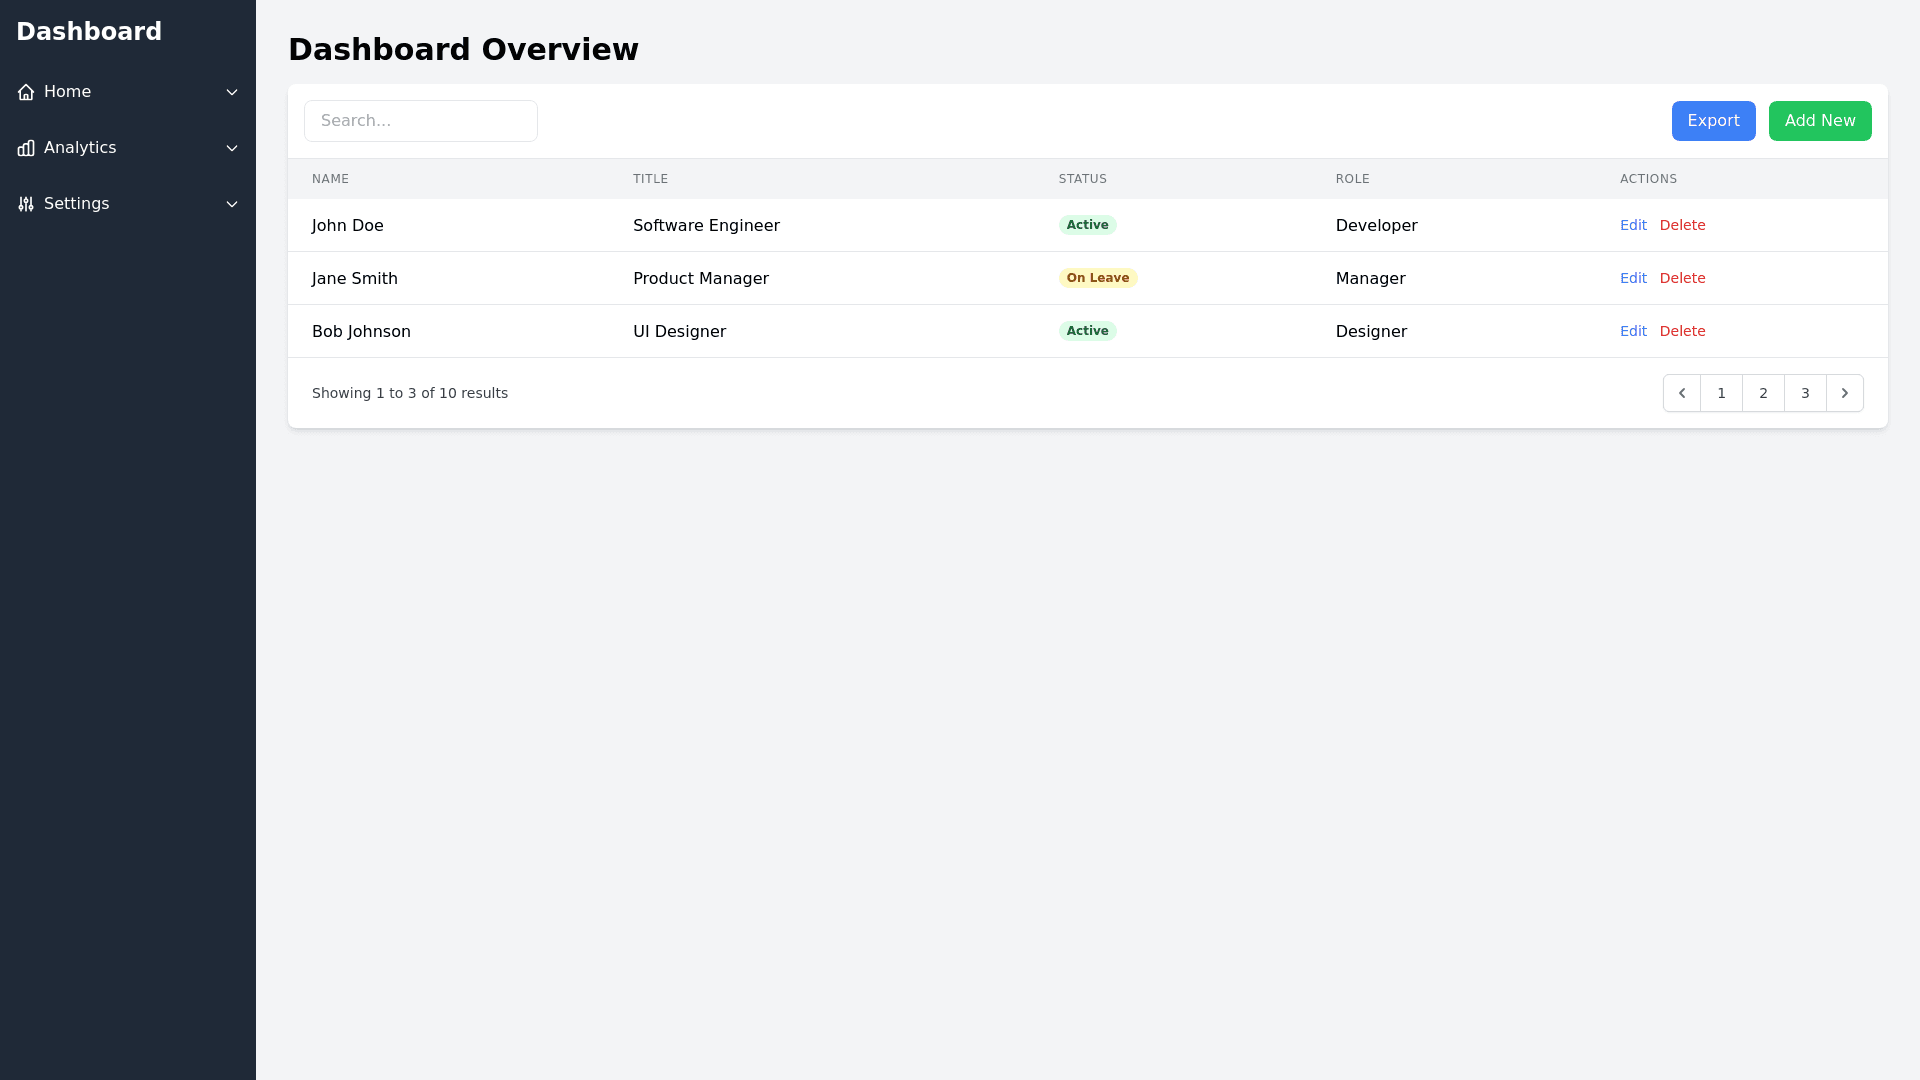The width and height of the screenshot is (1920, 1080).
Task: Click the On Leave status badge
Action: pos(1097,278)
